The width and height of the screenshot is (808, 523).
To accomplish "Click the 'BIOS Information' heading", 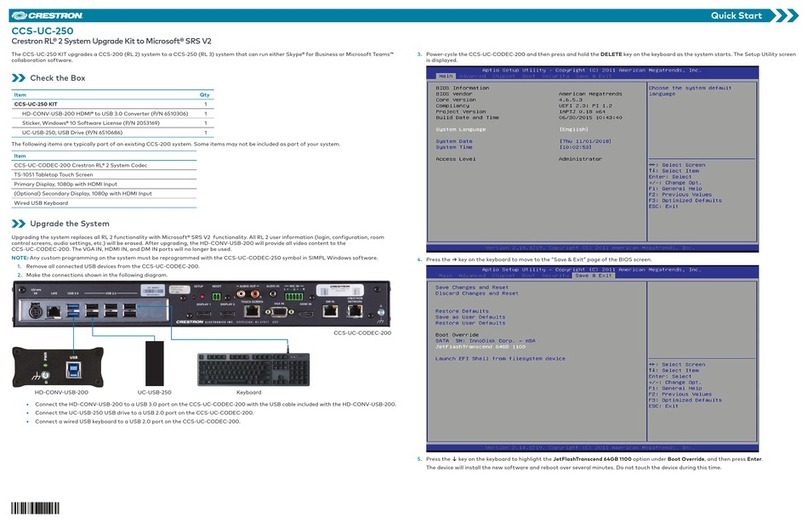I will tap(462, 88).
